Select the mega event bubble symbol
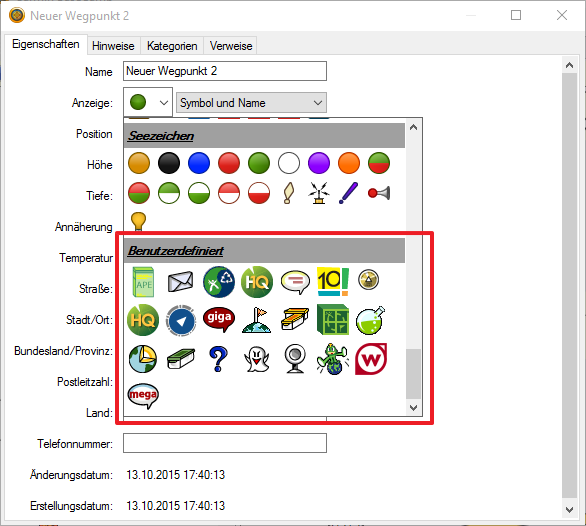This screenshot has width=586, height=526. [x=143, y=396]
